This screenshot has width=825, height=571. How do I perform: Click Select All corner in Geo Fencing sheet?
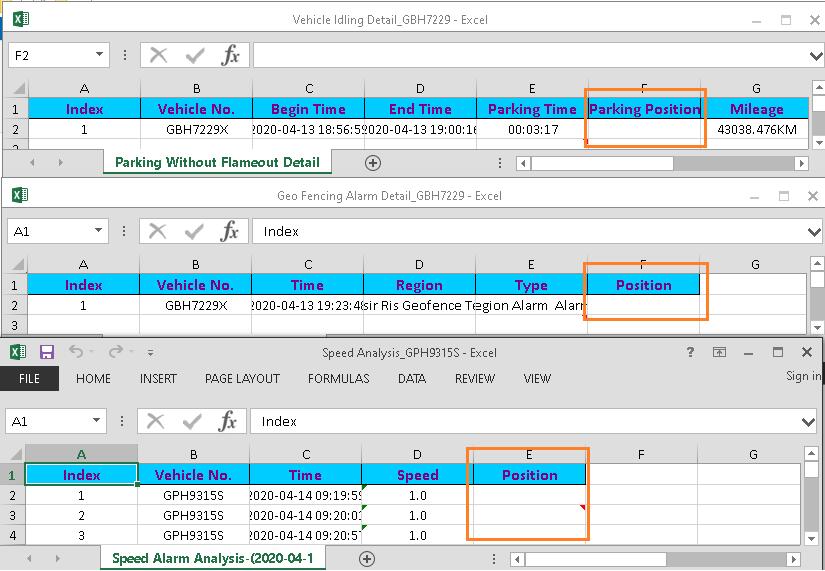pos(18,265)
